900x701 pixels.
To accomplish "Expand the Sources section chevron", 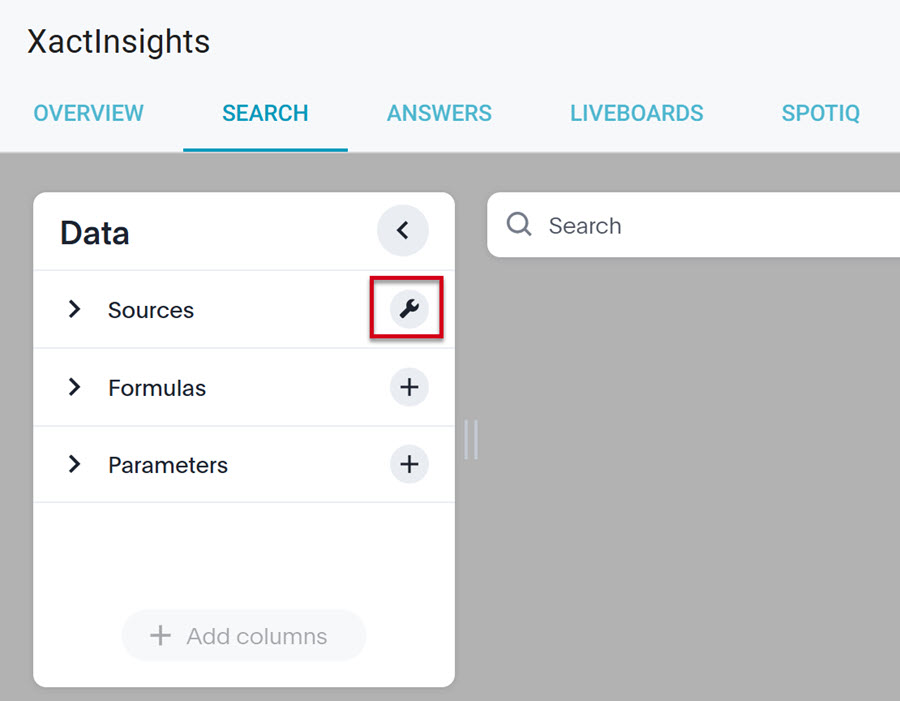I will 74,310.
